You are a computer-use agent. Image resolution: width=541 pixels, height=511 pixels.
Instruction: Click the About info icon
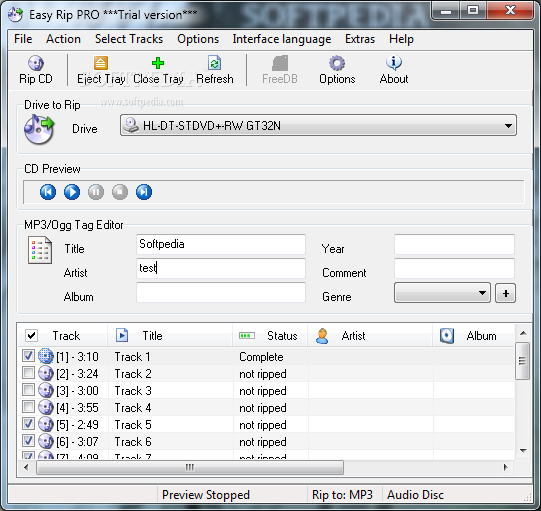tap(394, 63)
